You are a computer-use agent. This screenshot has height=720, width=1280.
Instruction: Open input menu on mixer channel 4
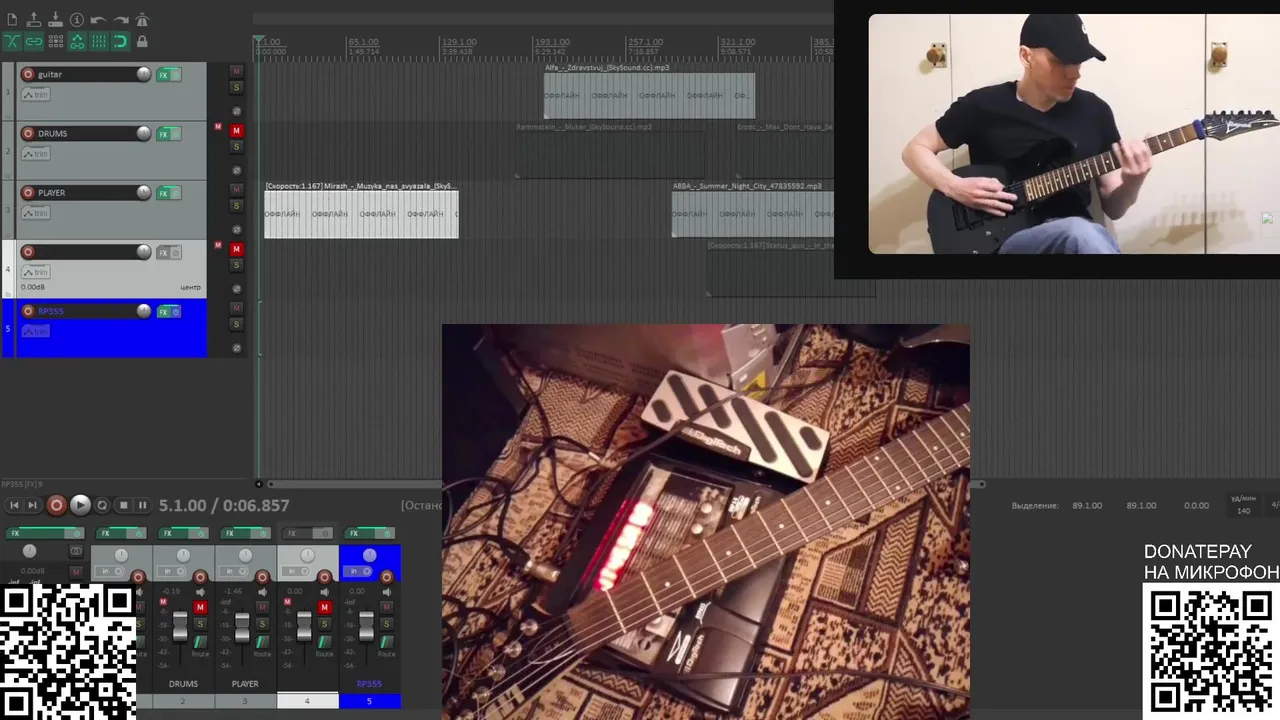[x=295, y=571]
